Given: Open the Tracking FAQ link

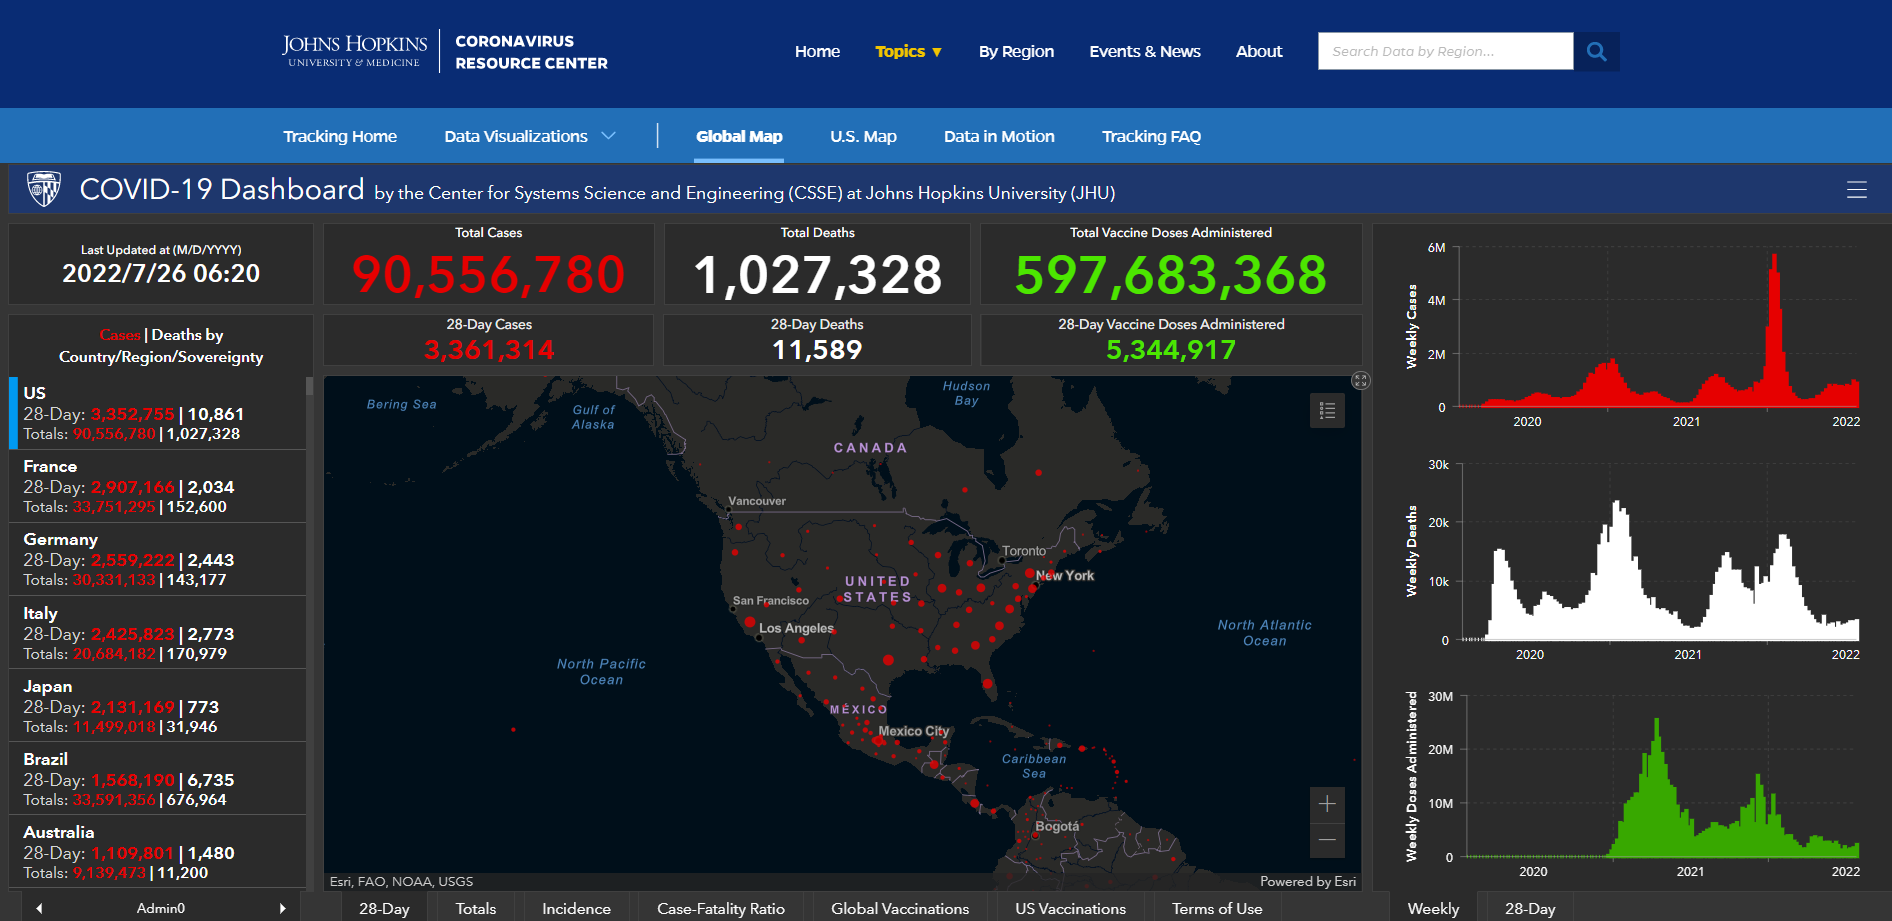Looking at the screenshot, I should 1150,136.
